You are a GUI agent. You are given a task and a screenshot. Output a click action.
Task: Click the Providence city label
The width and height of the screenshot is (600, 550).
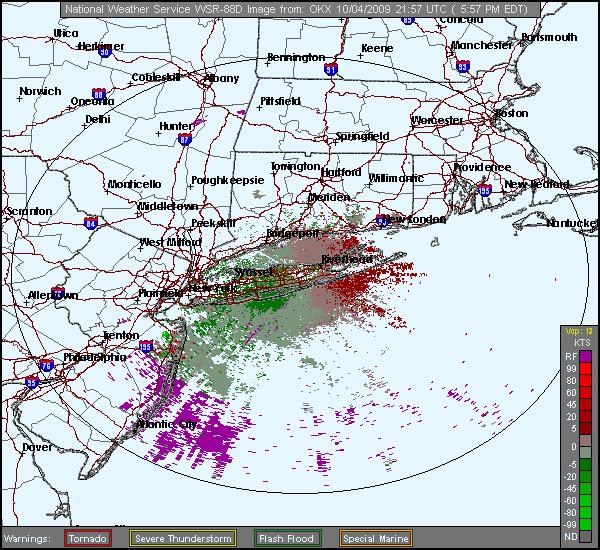point(482,167)
